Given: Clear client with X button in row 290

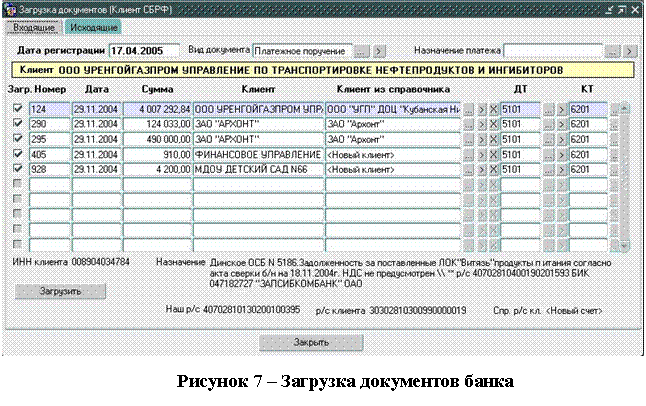Looking at the screenshot, I should click(x=493, y=124).
